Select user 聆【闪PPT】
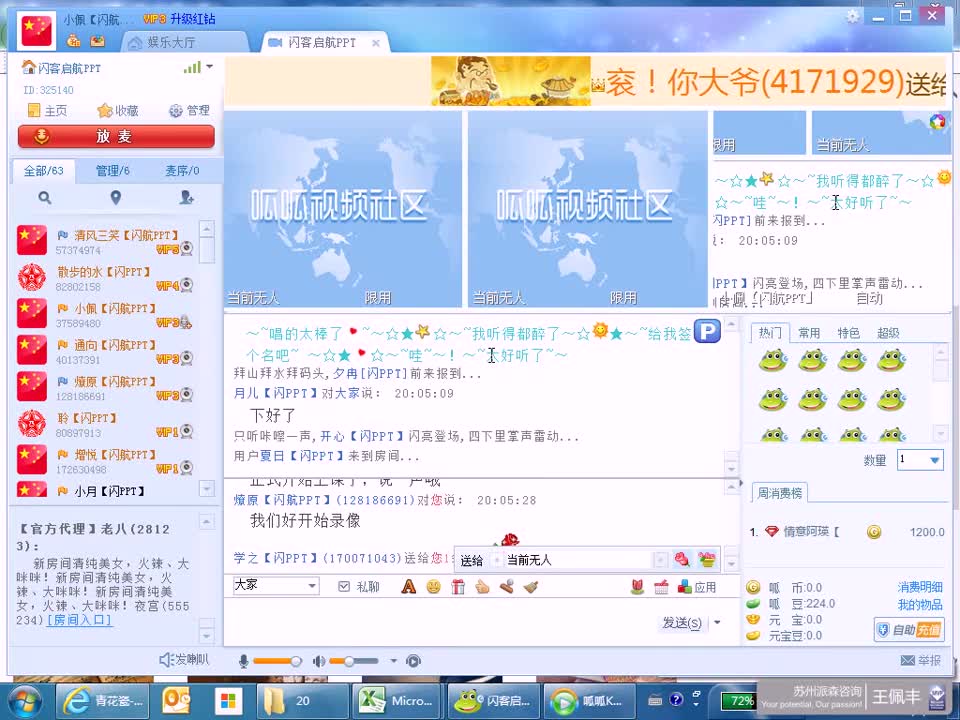Screen dimensions: 960x720 (105, 424)
